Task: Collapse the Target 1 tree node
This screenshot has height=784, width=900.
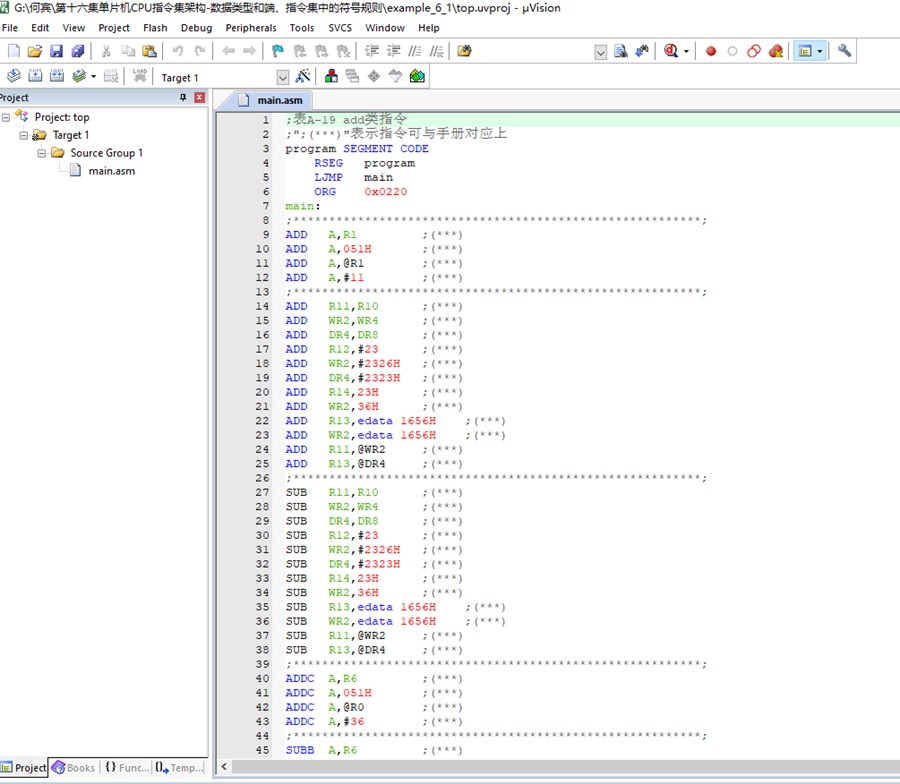Action: (24, 135)
